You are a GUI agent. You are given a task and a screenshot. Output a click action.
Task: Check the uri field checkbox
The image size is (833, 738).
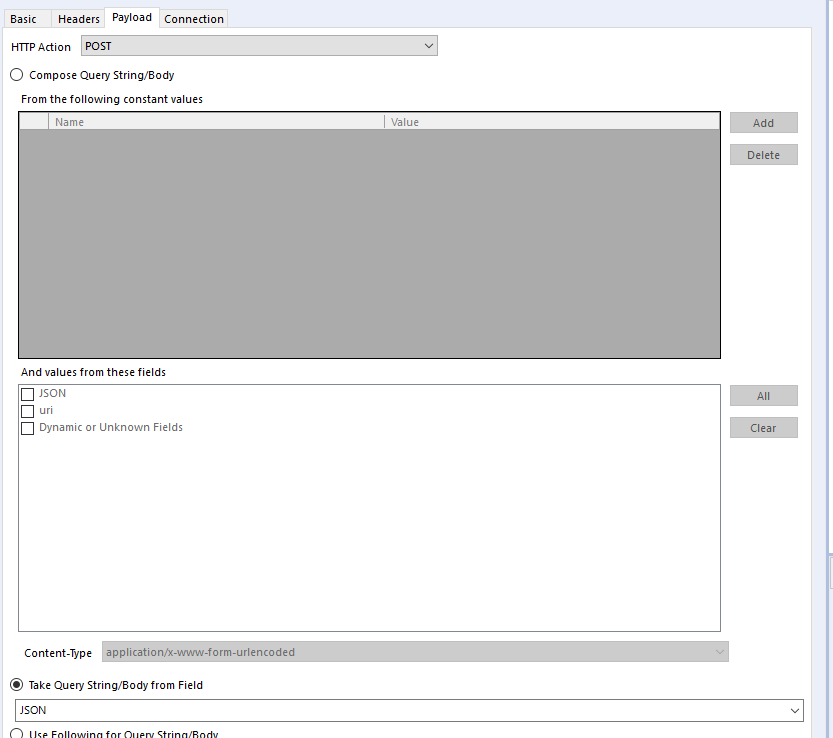27,410
